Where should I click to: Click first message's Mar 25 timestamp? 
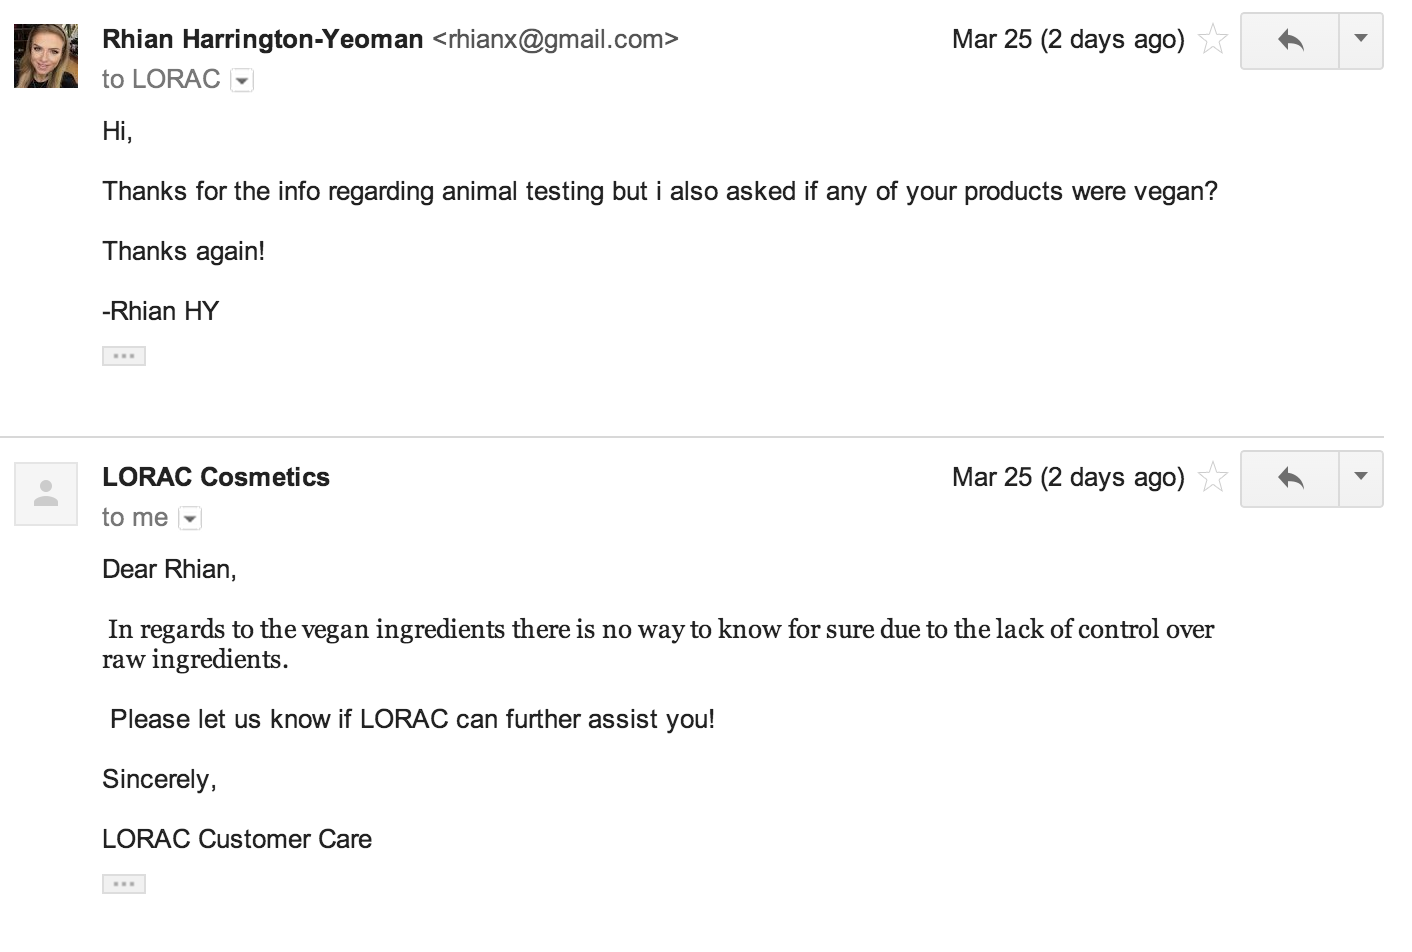pos(1067,40)
